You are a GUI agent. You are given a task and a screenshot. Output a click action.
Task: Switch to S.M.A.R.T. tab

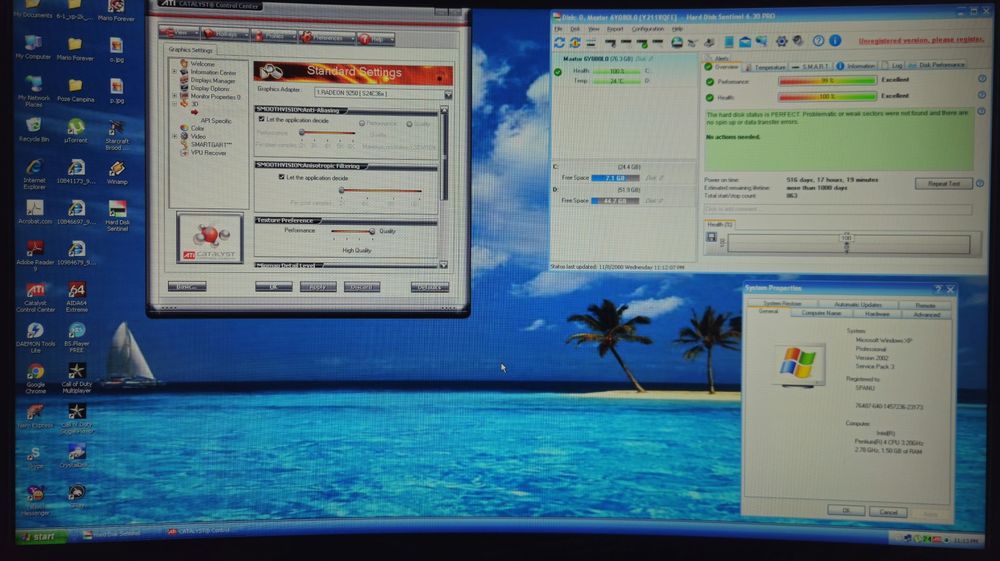tap(809, 66)
